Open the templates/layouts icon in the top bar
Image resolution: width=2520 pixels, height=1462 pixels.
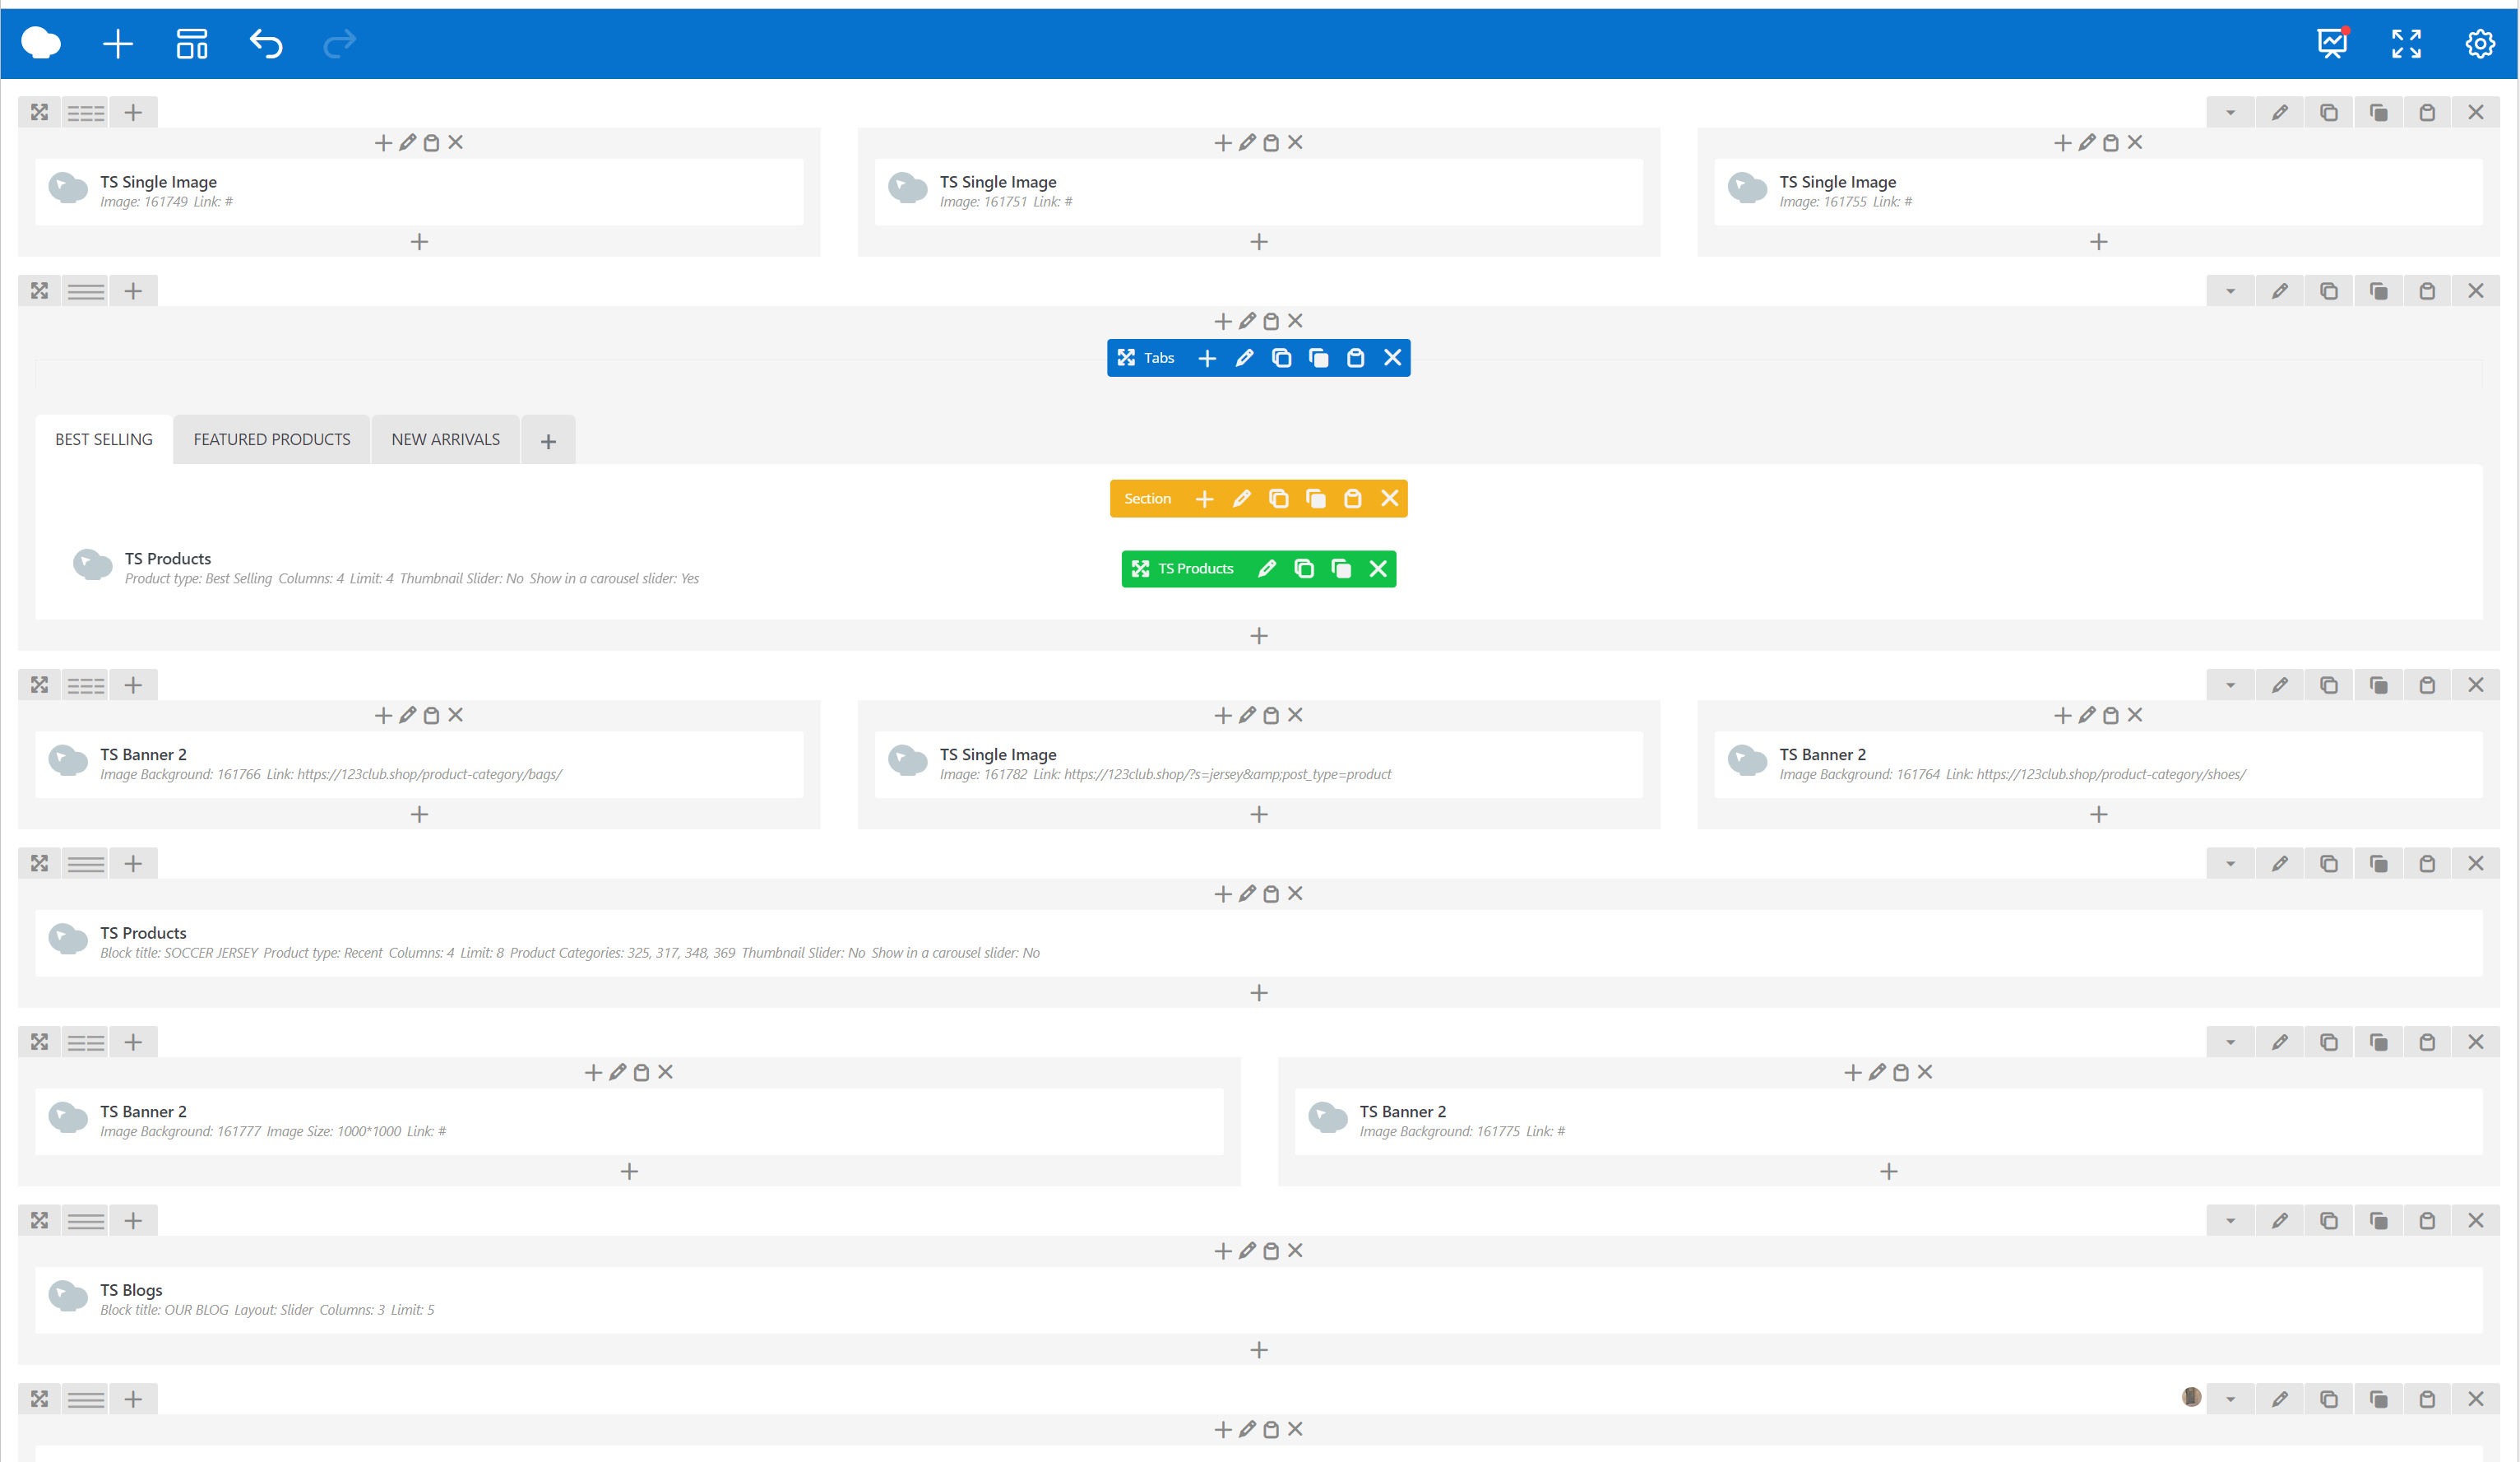[191, 44]
